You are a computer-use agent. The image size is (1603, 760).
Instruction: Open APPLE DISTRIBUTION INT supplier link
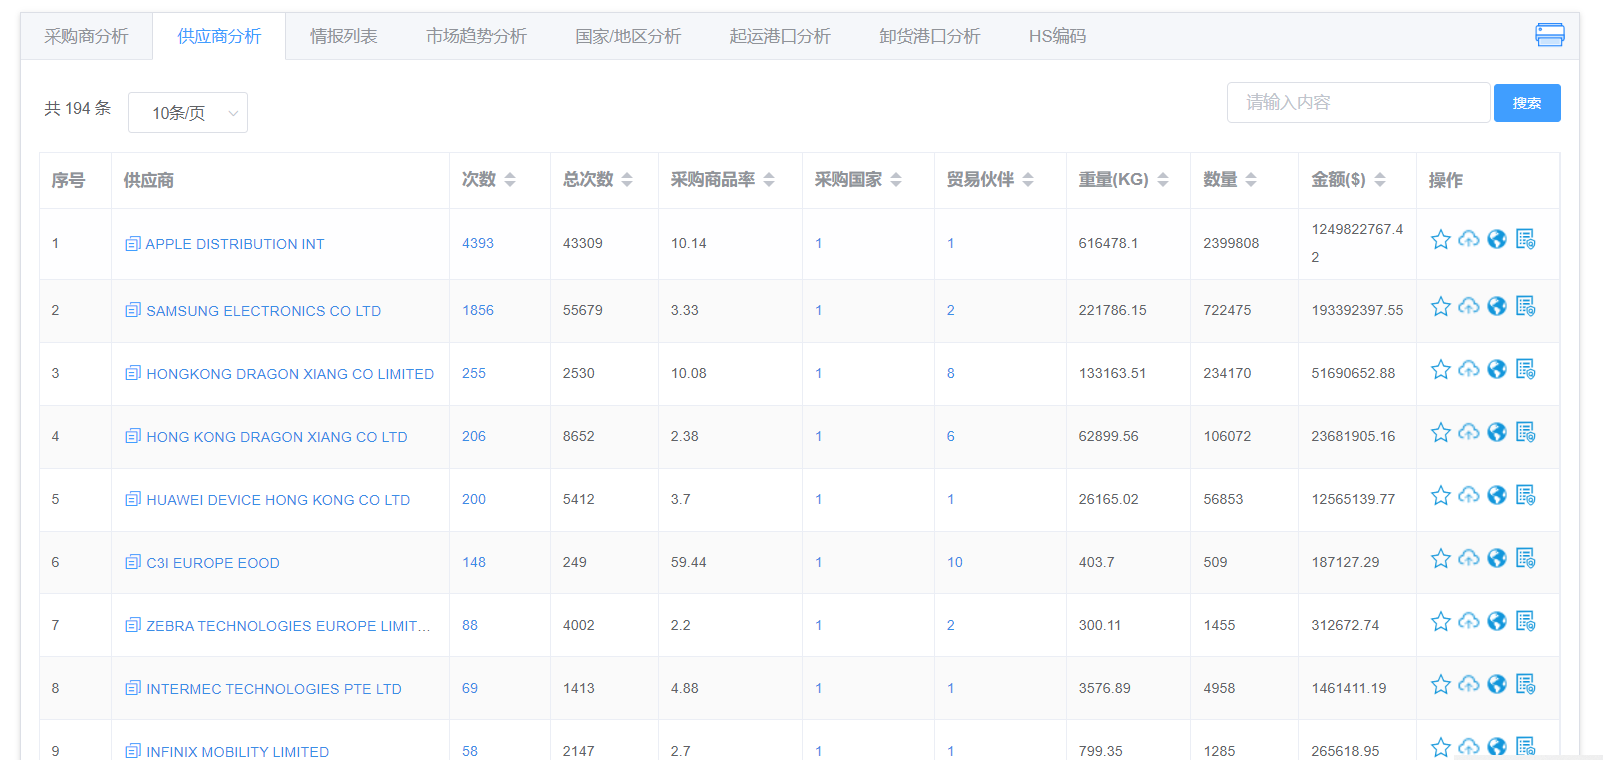pos(235,244)
